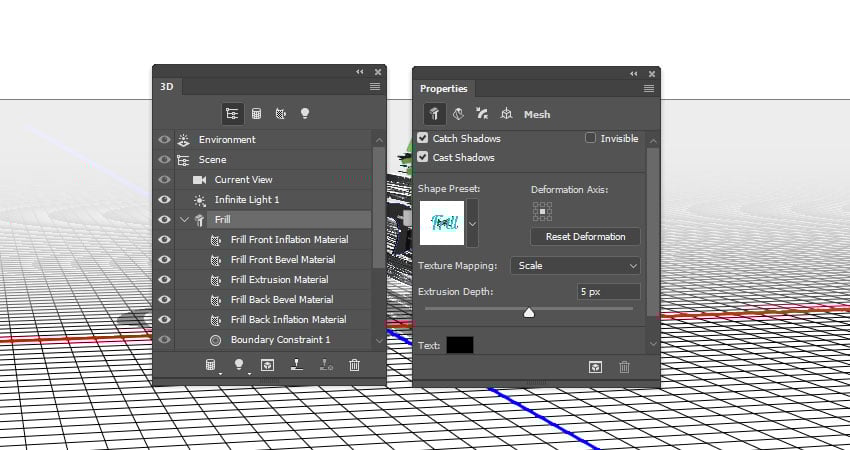Hide Infinite Light 1 eye
Viewport: 850px width, 450px height.
coord(164,200)
